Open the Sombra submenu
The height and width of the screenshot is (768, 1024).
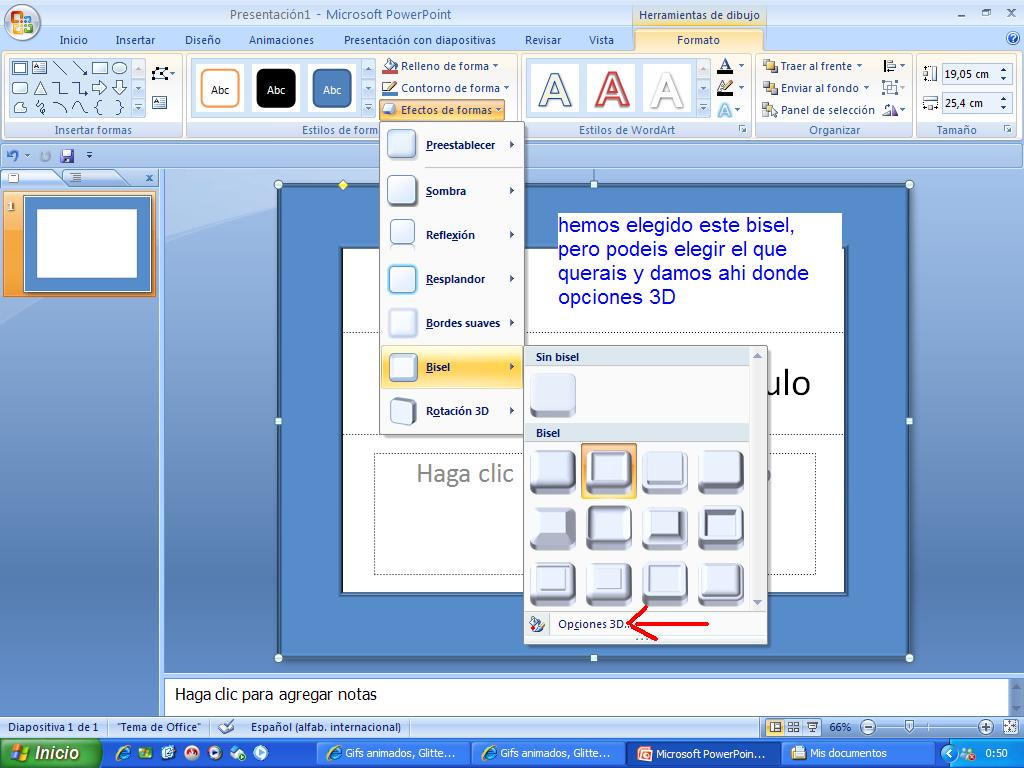[452, 191]
